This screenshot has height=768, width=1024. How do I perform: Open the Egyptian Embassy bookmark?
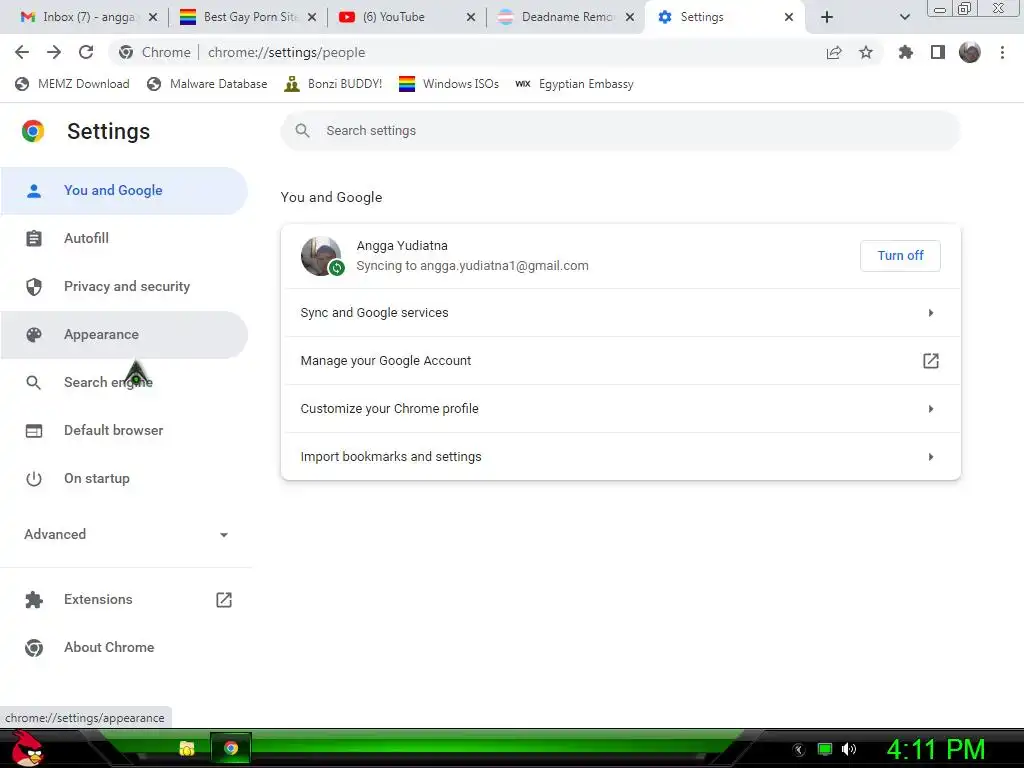574,84
